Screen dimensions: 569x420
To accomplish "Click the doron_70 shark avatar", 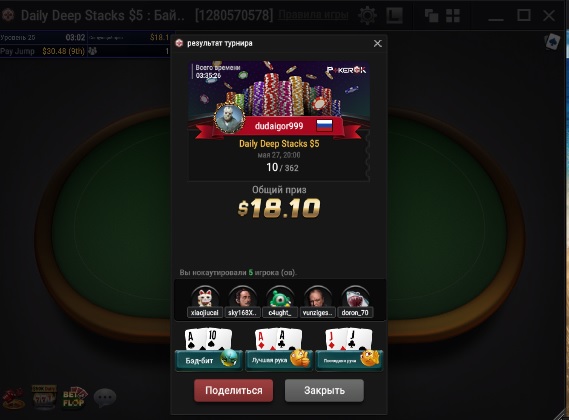I will (x=355, y=297).
